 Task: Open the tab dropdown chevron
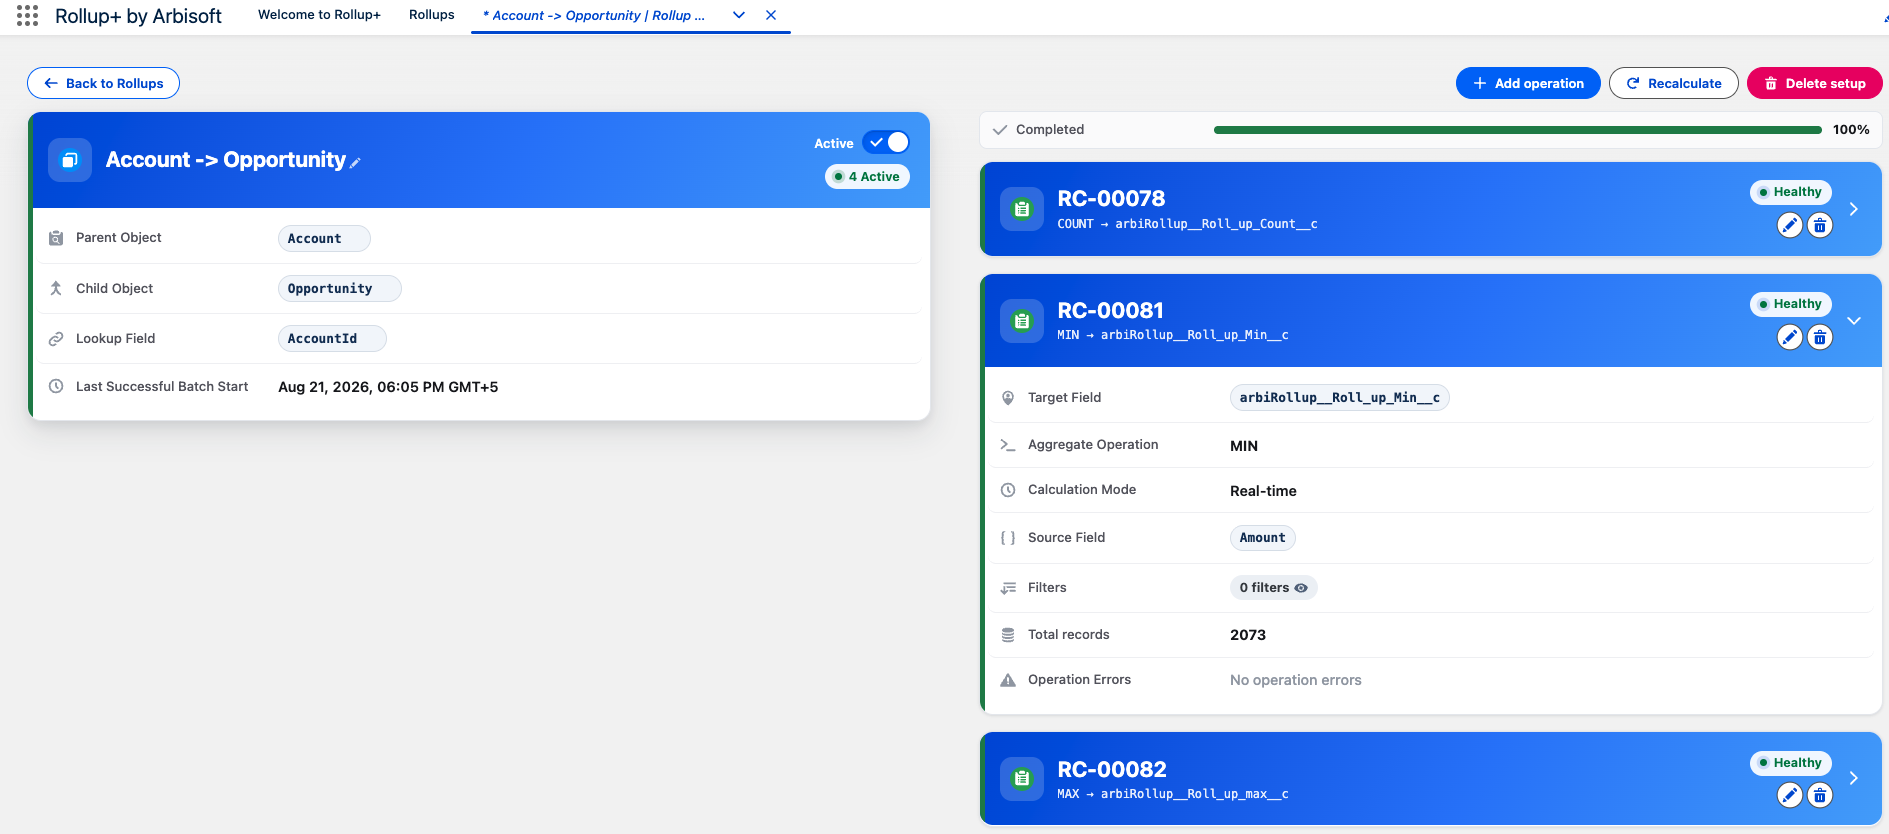[739, 15]
